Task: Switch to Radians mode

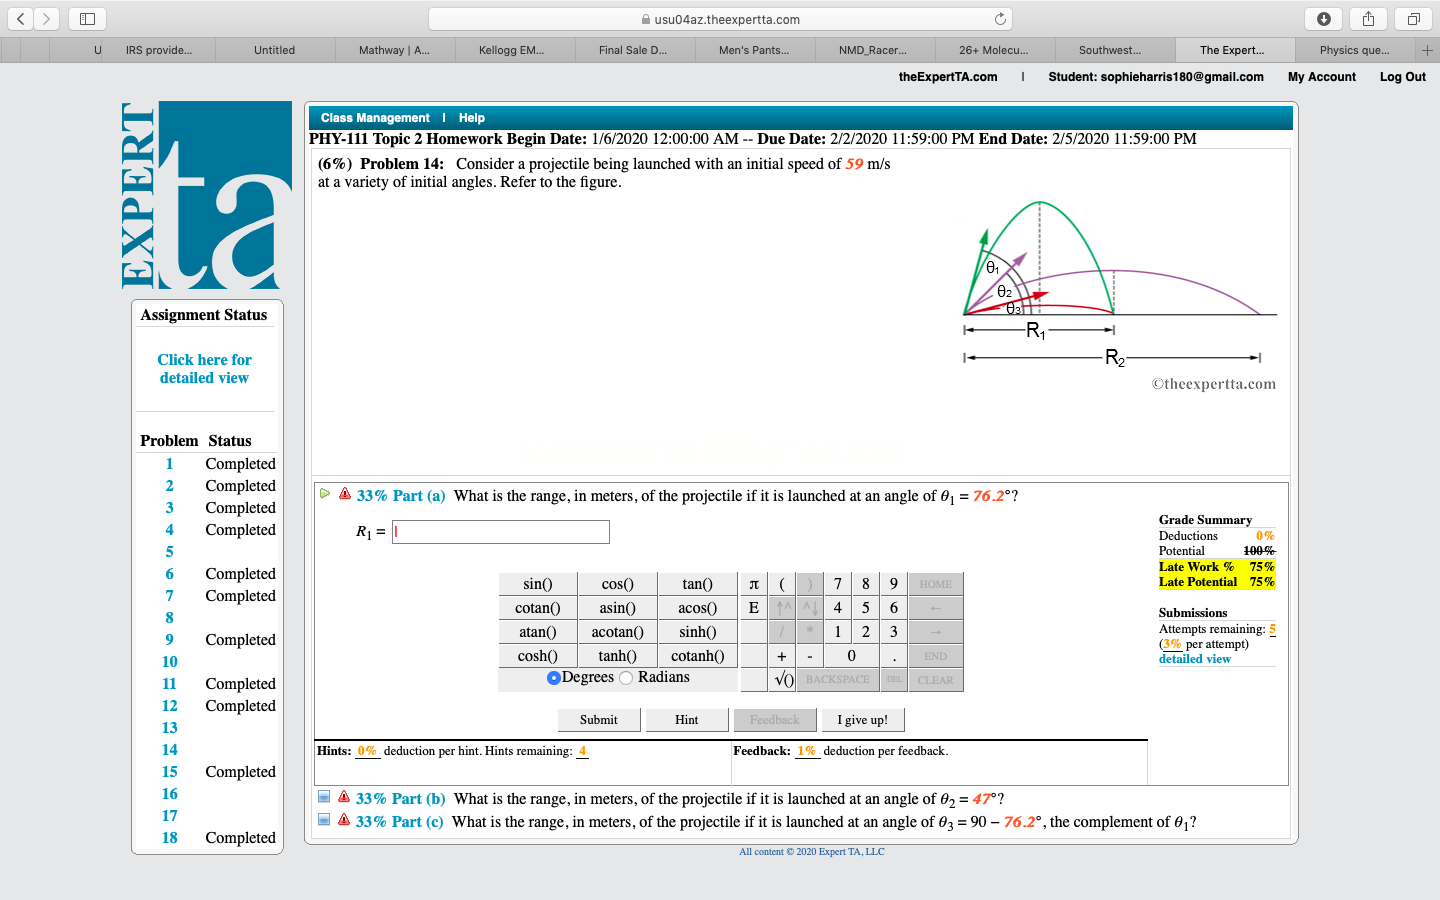Action: click(627, 677)
